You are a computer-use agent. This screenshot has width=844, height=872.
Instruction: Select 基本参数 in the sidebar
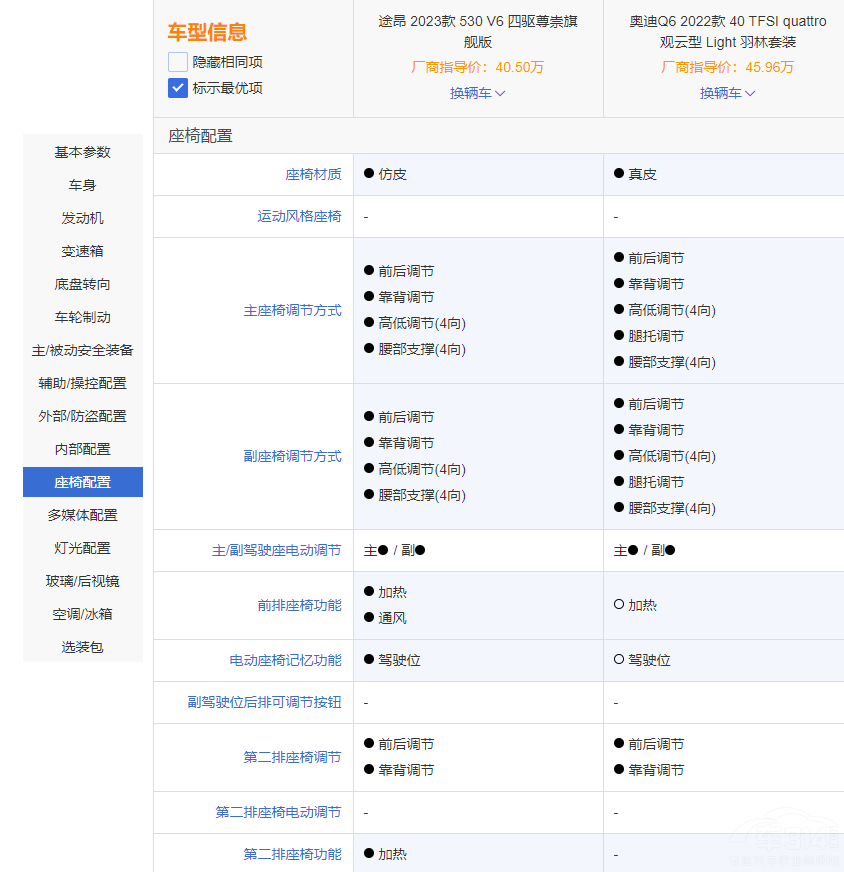click(x=83, y=152)
